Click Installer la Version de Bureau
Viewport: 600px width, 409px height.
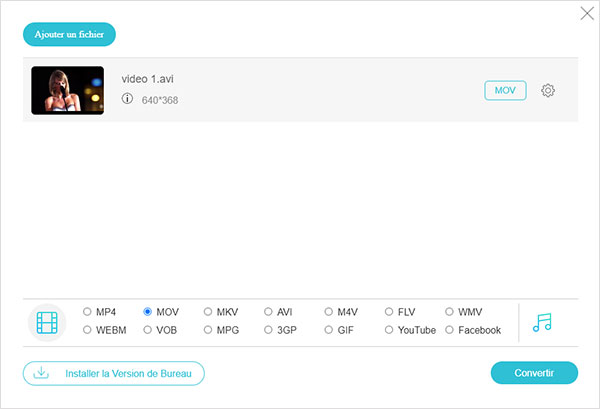[x=113, y=374]
